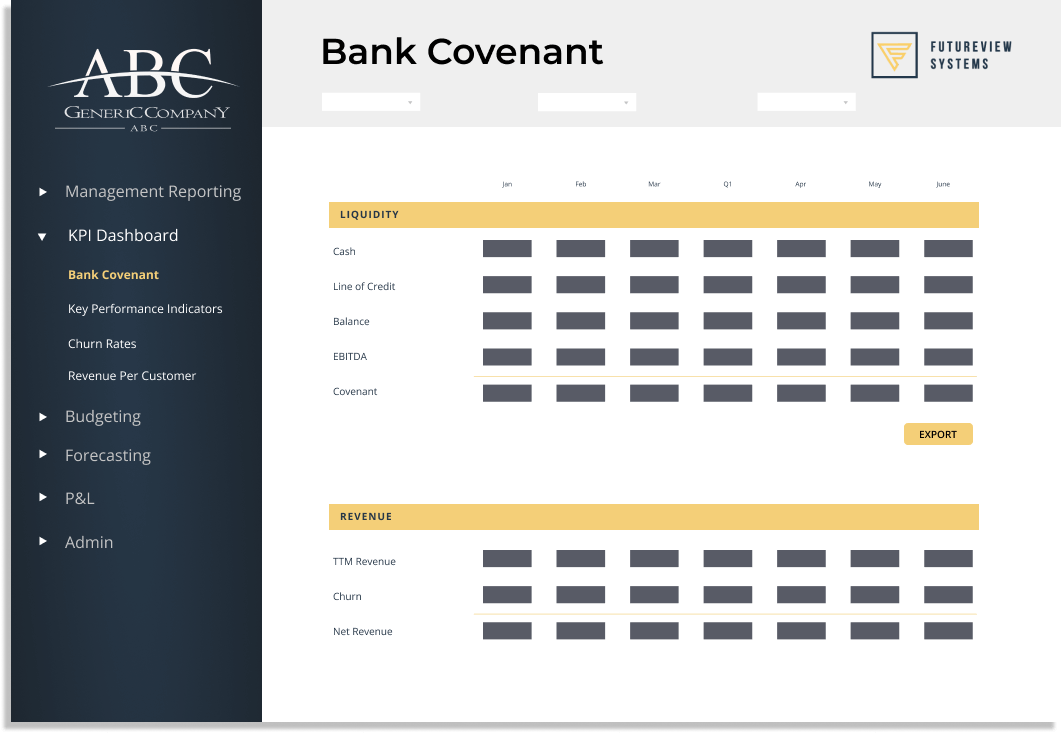This screenshot has width=1061, height=733.
Task: Click the Covenant row label
Action: [x=355, y=391]
